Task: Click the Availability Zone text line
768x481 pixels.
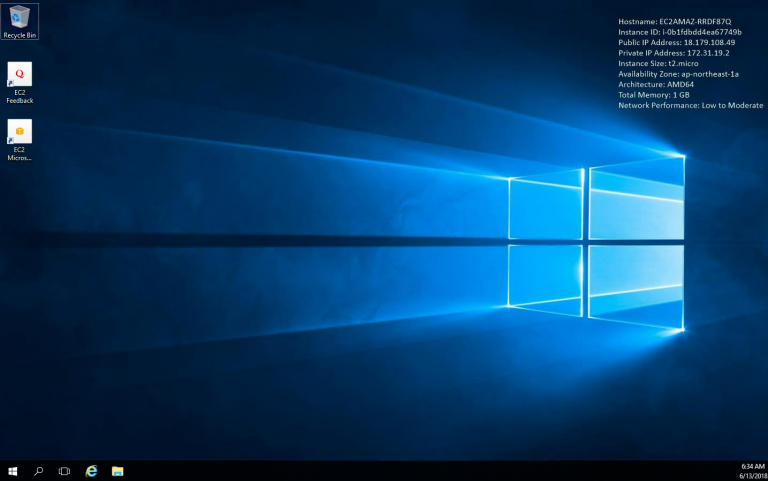Action: tap(678, 74)
